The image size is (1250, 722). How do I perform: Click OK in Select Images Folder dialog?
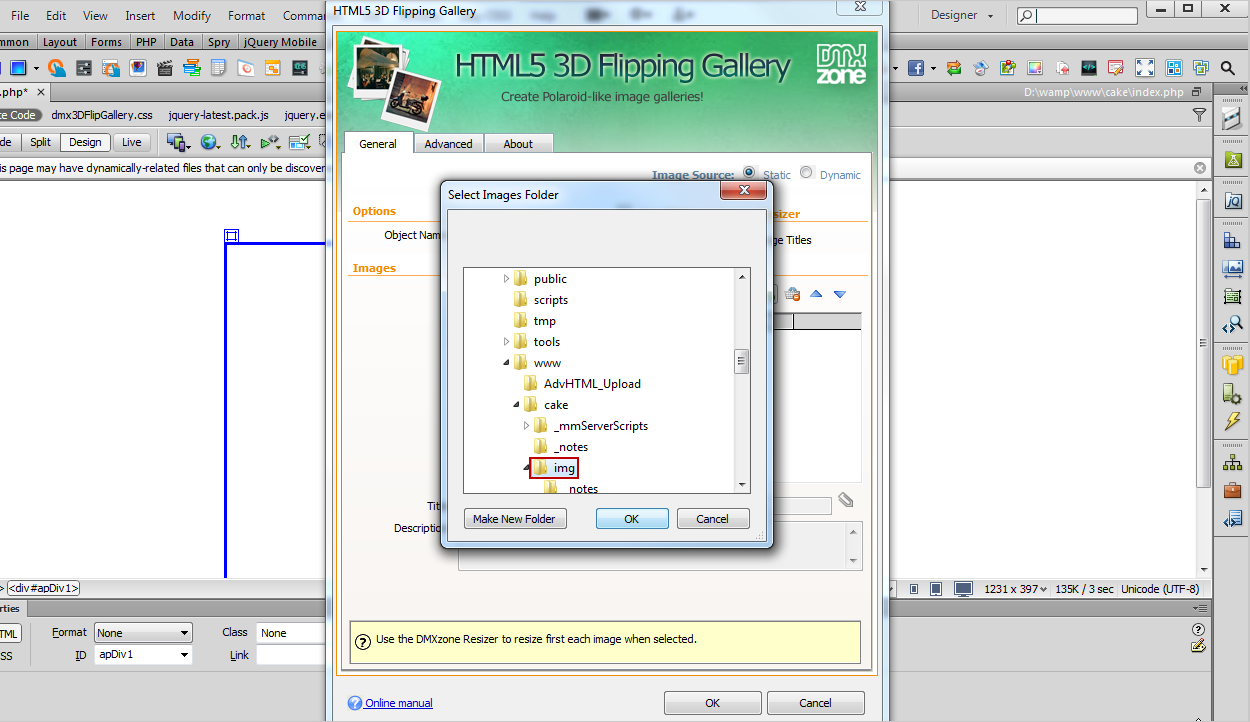[632, 519]
